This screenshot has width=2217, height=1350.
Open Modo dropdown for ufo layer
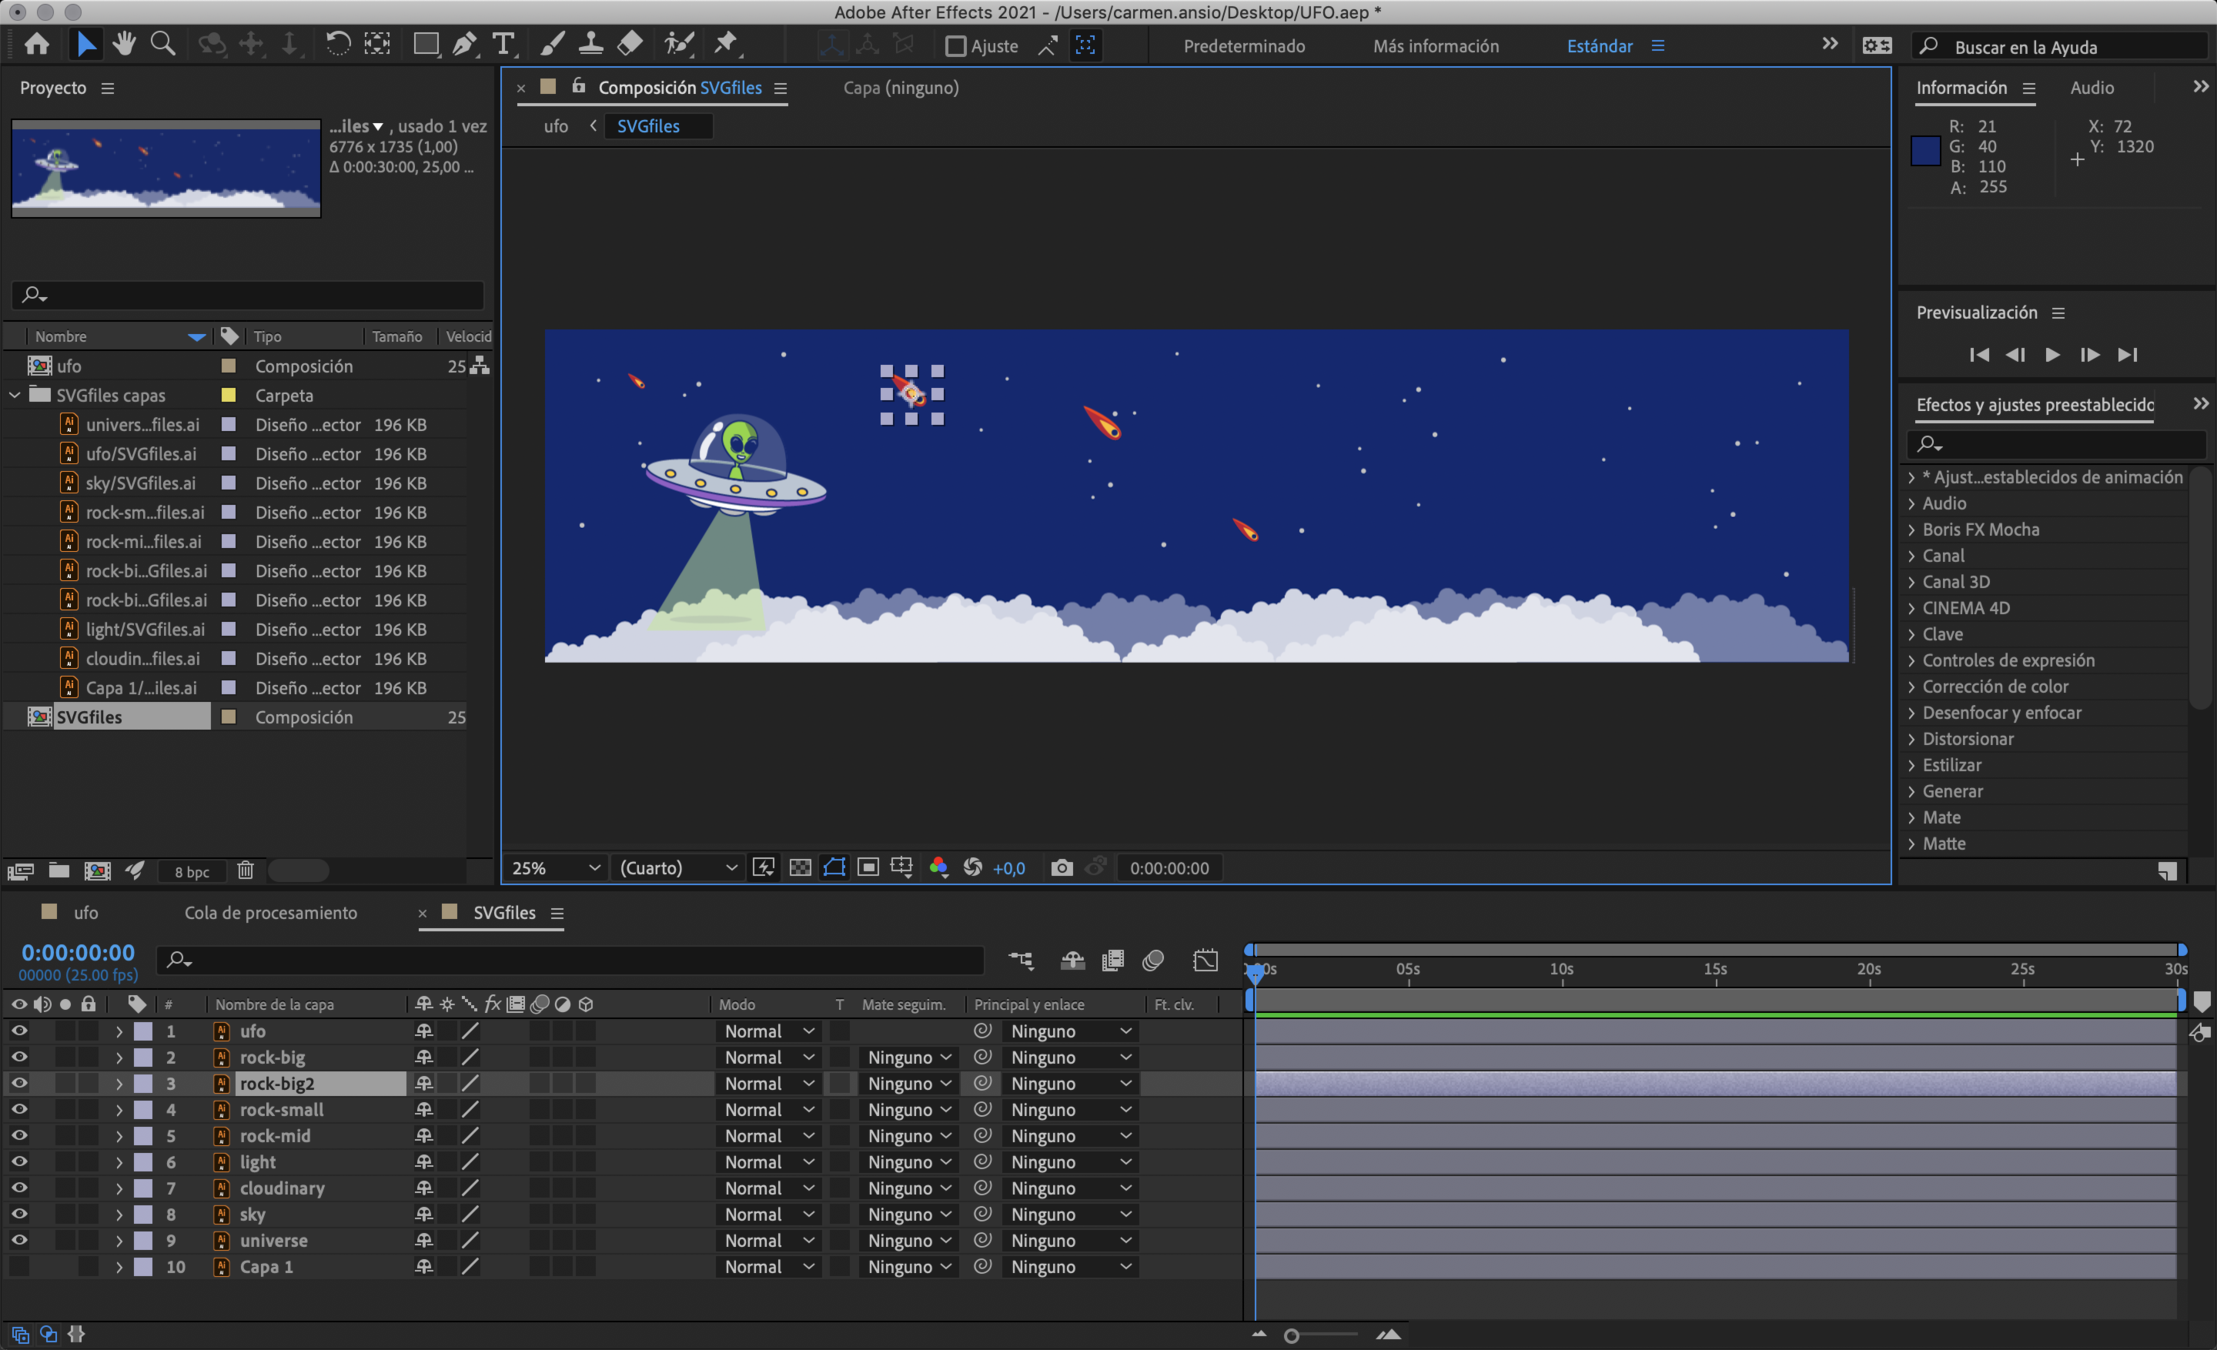[x=768, y=1031]
